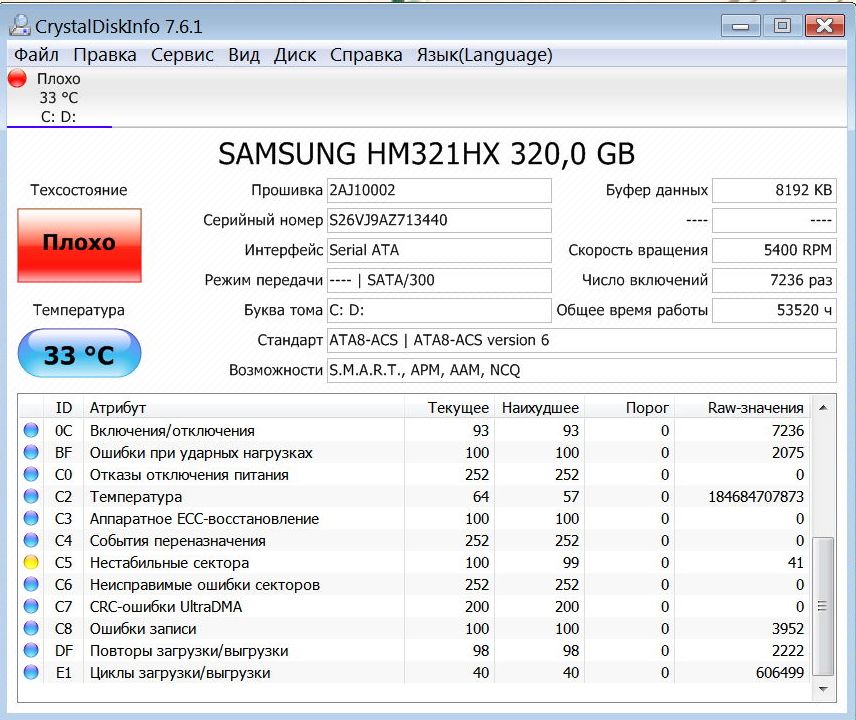This screenshot has height=720, width=856.
Task: Click the Буква тома field C: D:
Action: point(439,311)
